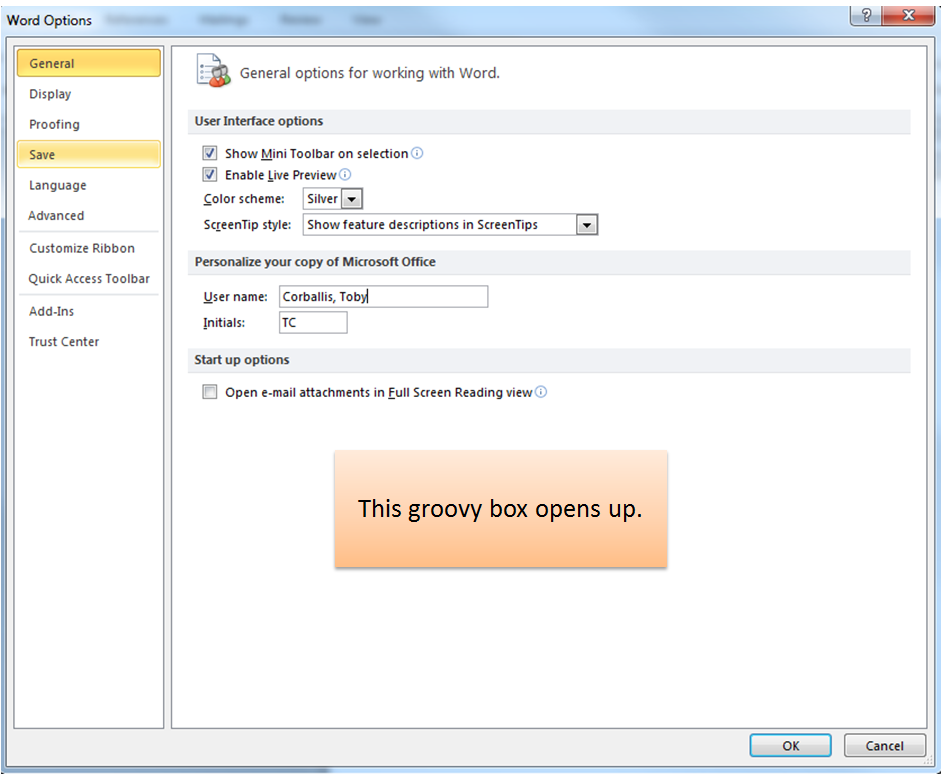Click the 'ScreenTip style:' label
946x777 pixels.
pyautogui.click(x=247, y=225)
